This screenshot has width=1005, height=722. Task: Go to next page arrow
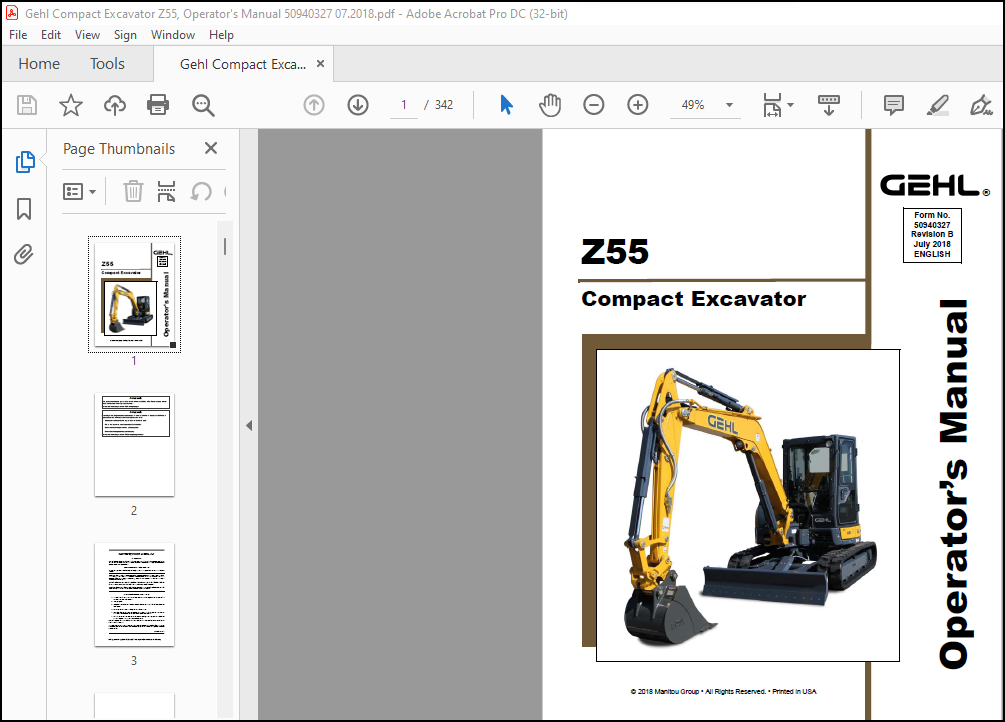[x=358, y=105]
